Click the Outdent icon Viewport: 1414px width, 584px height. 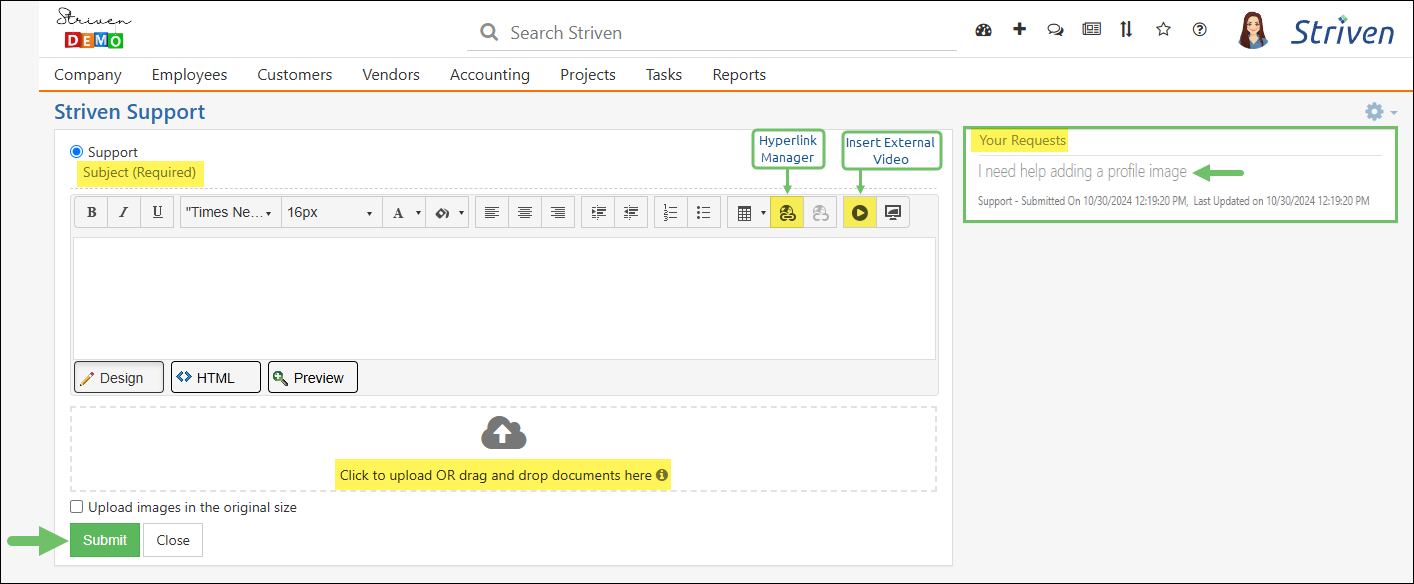pos(631,213)
